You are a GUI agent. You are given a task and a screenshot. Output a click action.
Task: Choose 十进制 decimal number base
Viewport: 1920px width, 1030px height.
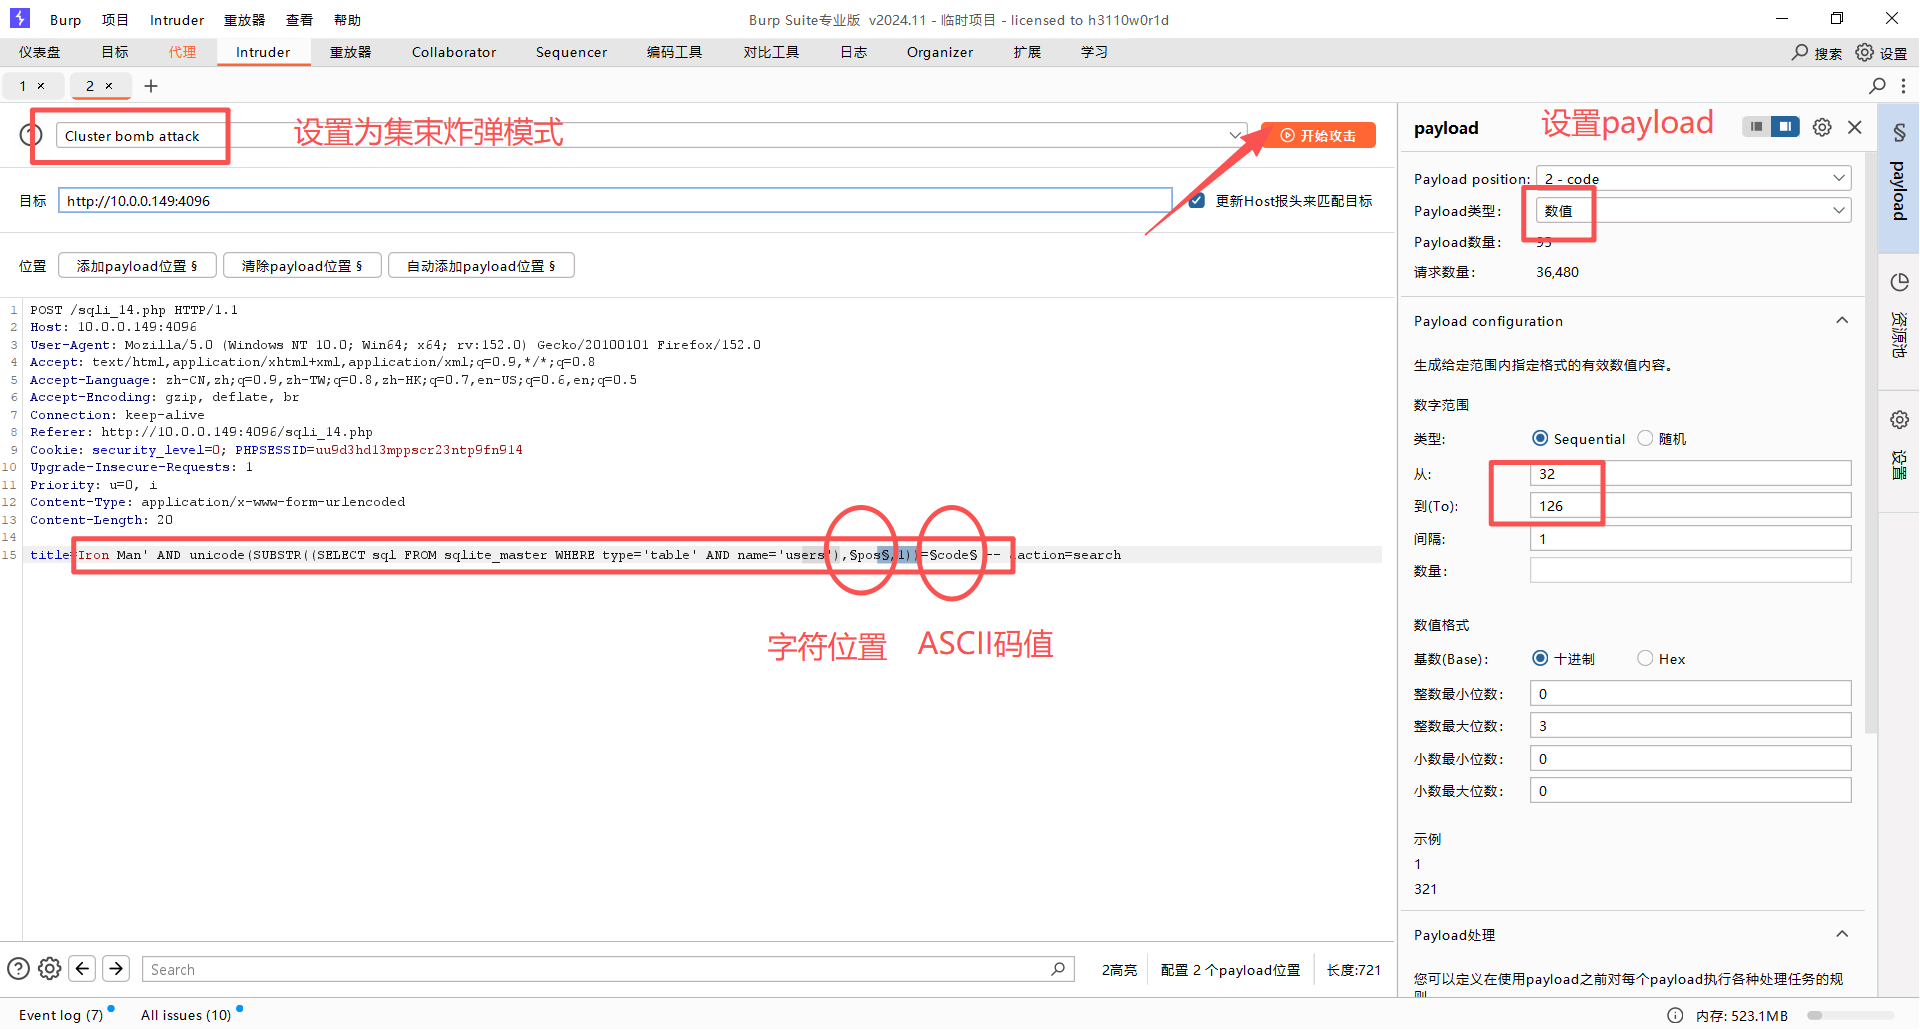tap(1540, 658)
